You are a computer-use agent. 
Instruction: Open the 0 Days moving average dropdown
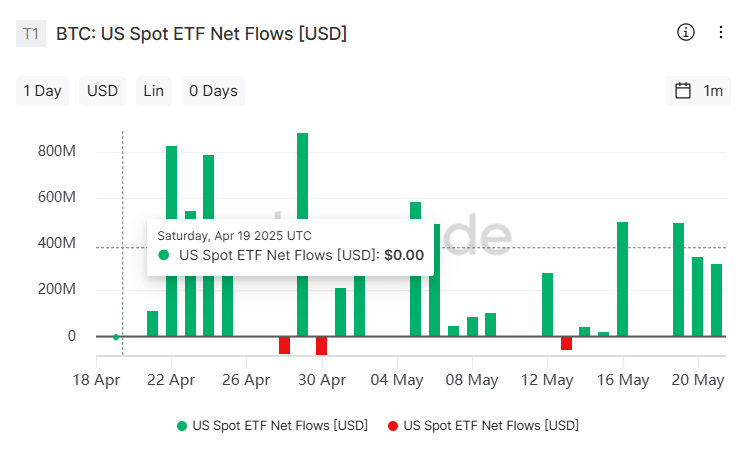pyautogui.click(x=213, y=91)
